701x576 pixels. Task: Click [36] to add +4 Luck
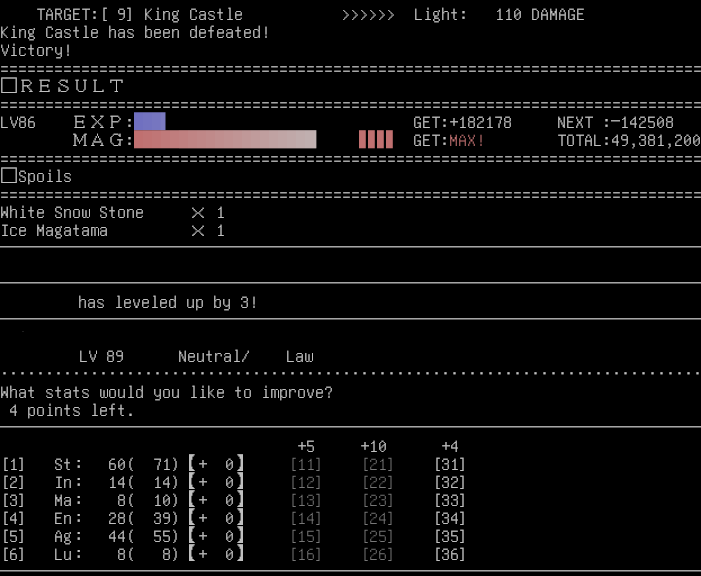[x=450, y=554]
